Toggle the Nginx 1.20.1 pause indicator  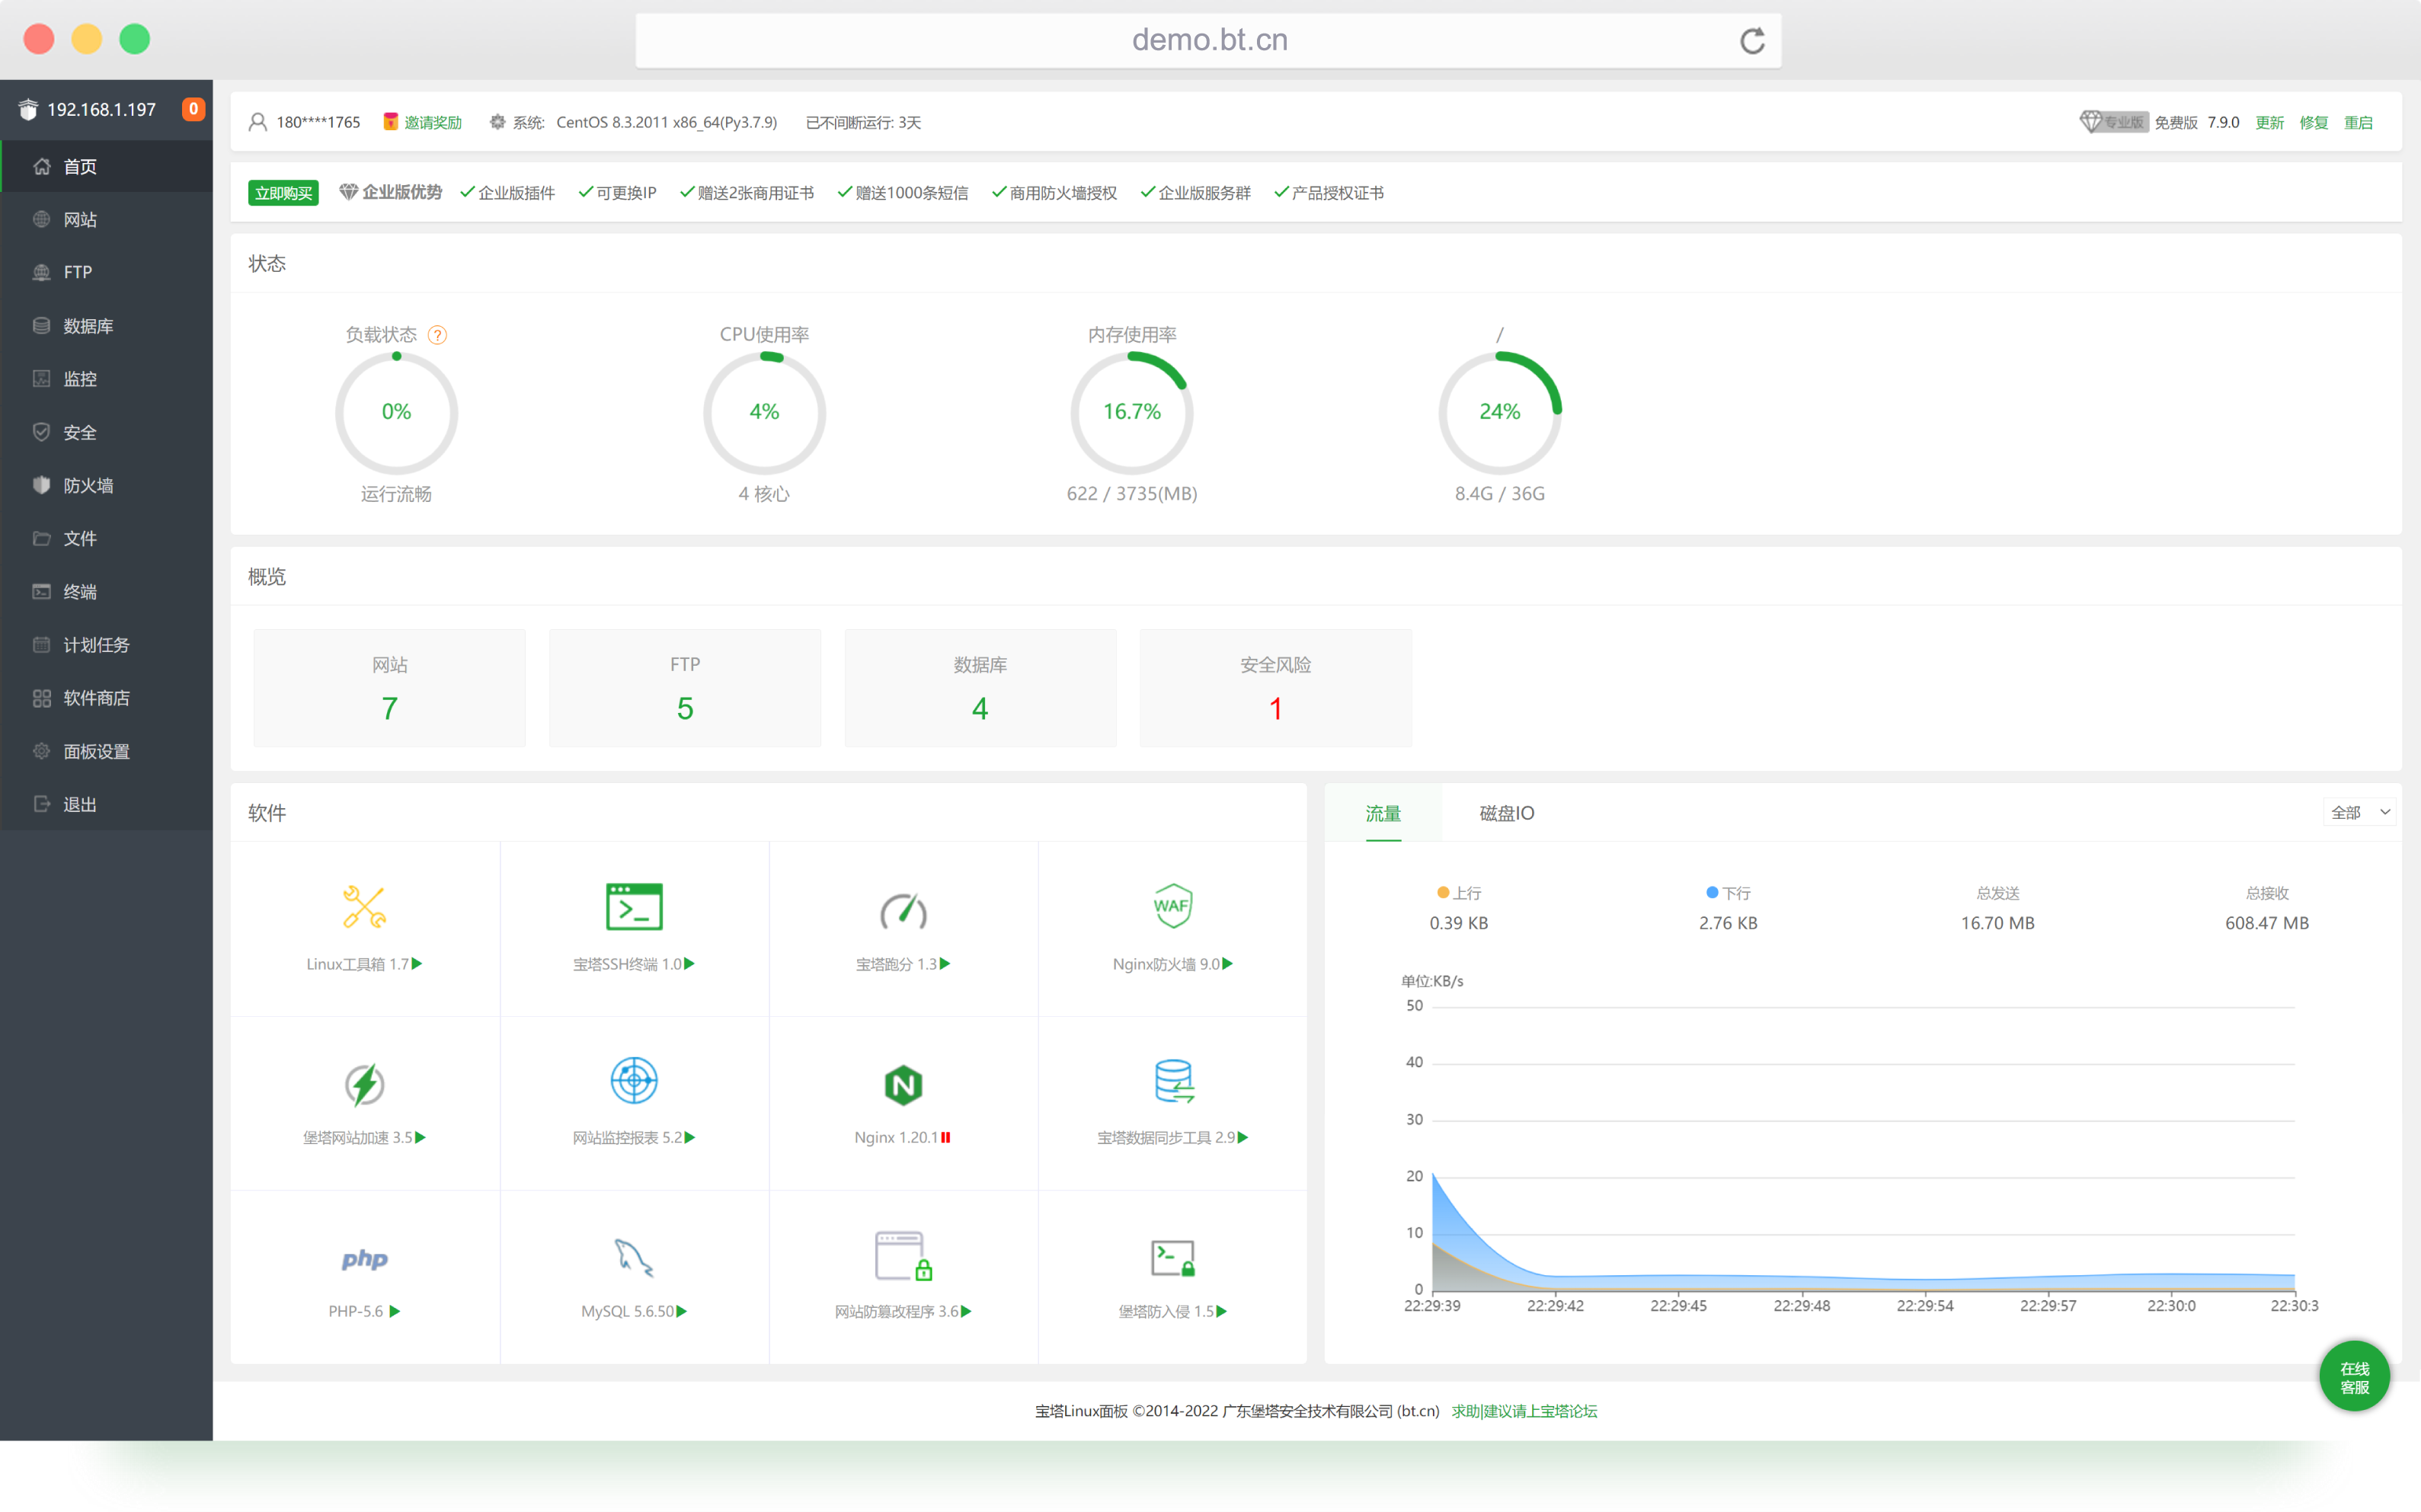(946, 1138)
